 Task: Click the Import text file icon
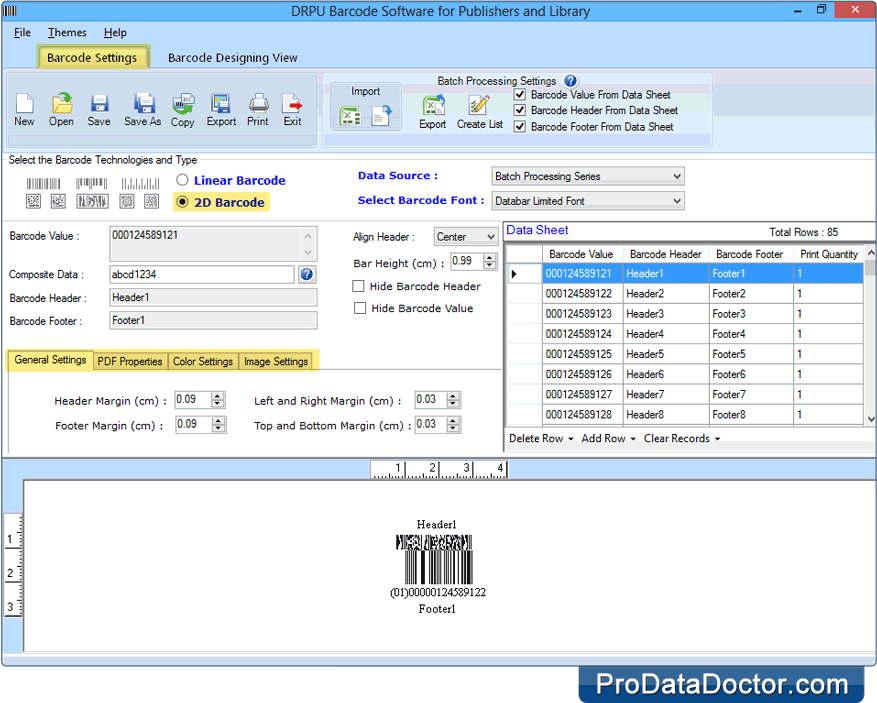point(381,116)
